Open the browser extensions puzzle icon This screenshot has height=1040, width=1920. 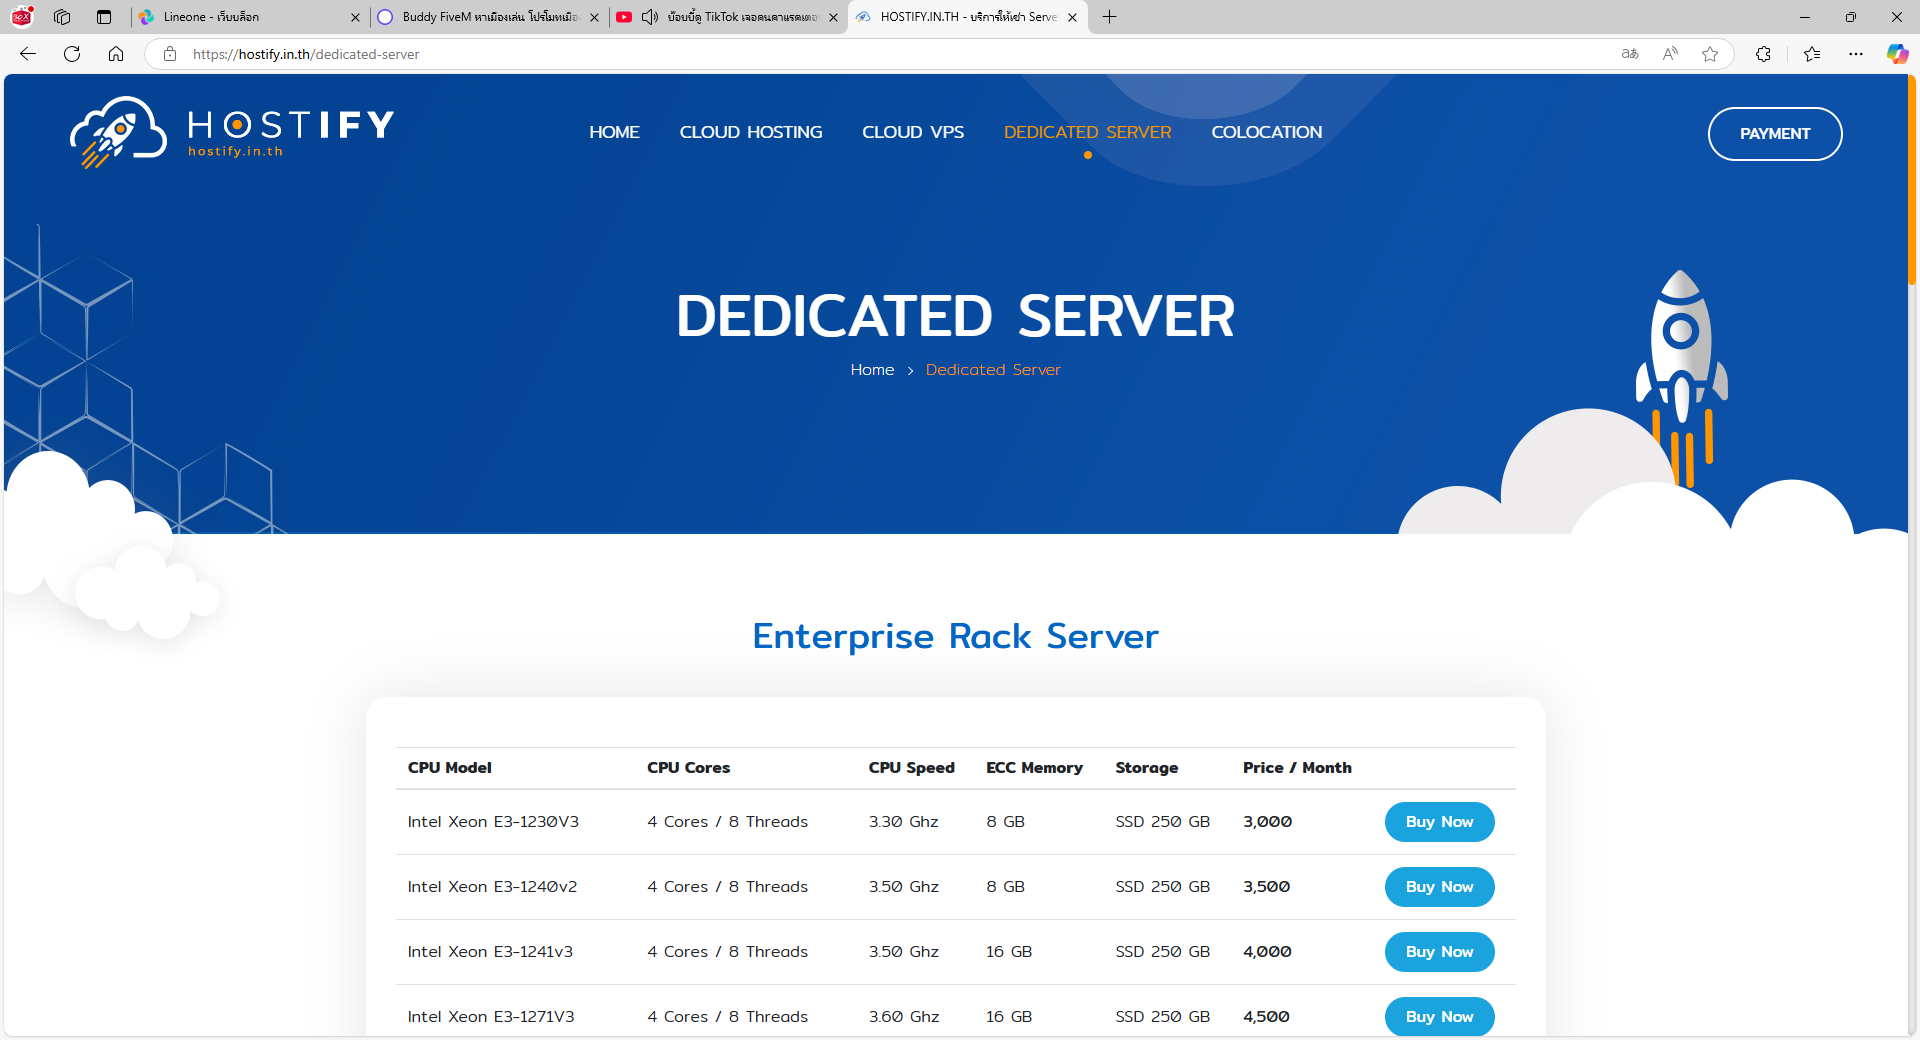click(x=1763, y=54)
